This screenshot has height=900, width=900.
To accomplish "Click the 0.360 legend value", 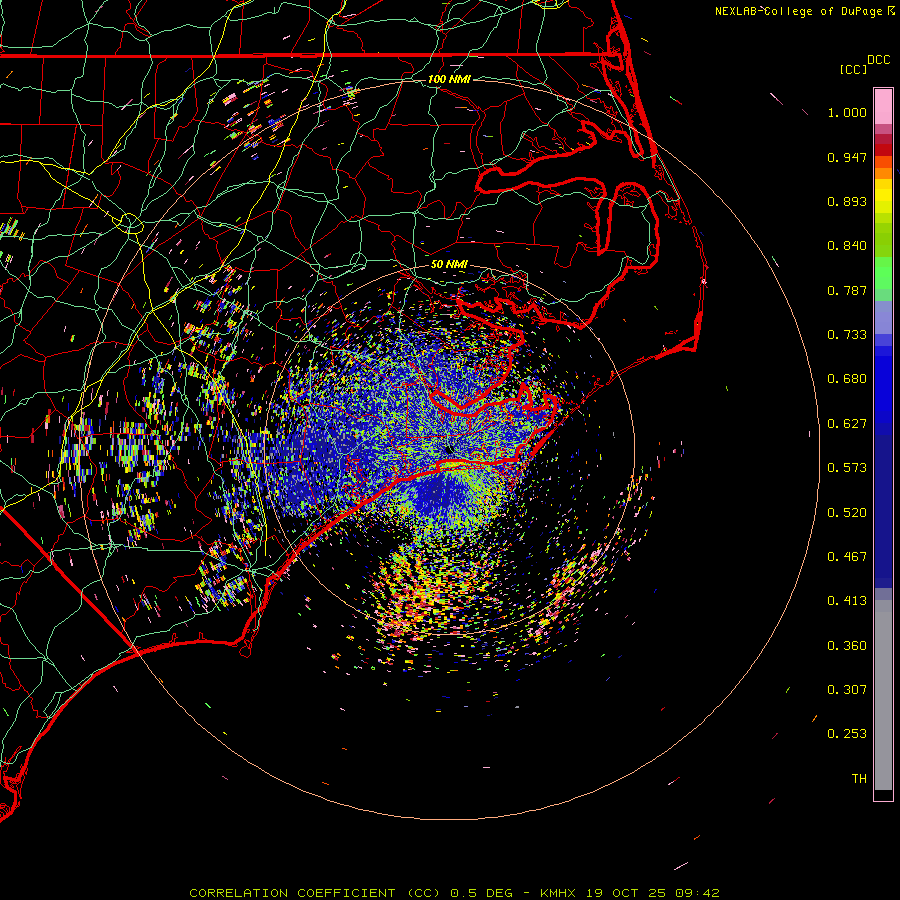I will (x=847, y=646).
